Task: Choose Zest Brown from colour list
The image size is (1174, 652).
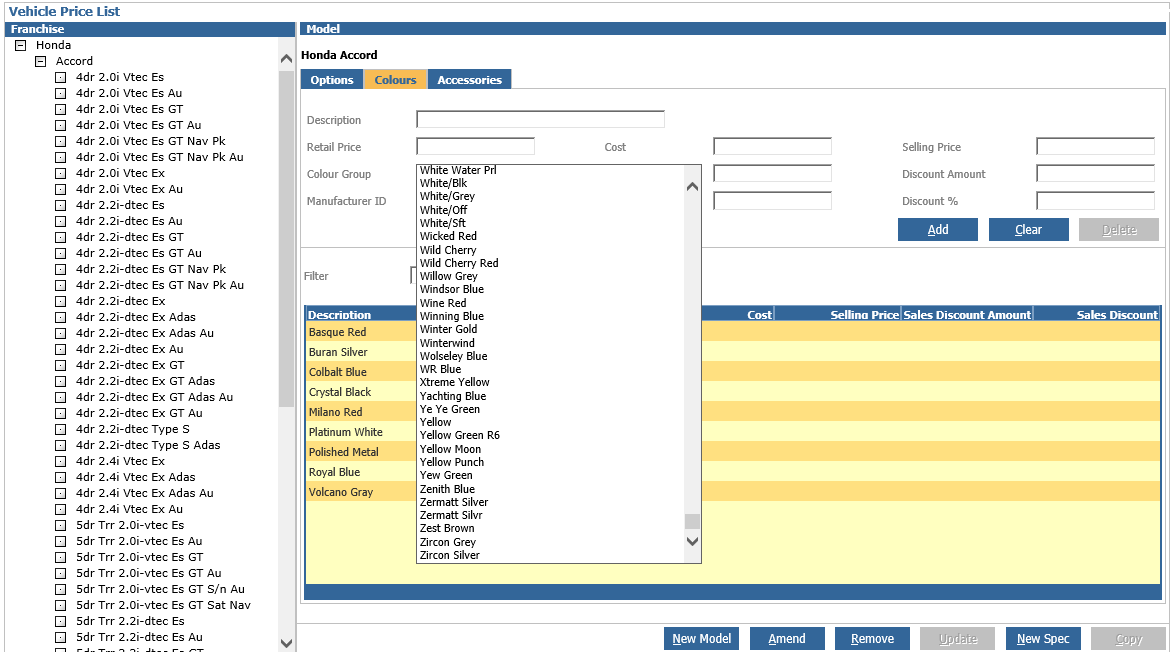Action: [447, 528]
